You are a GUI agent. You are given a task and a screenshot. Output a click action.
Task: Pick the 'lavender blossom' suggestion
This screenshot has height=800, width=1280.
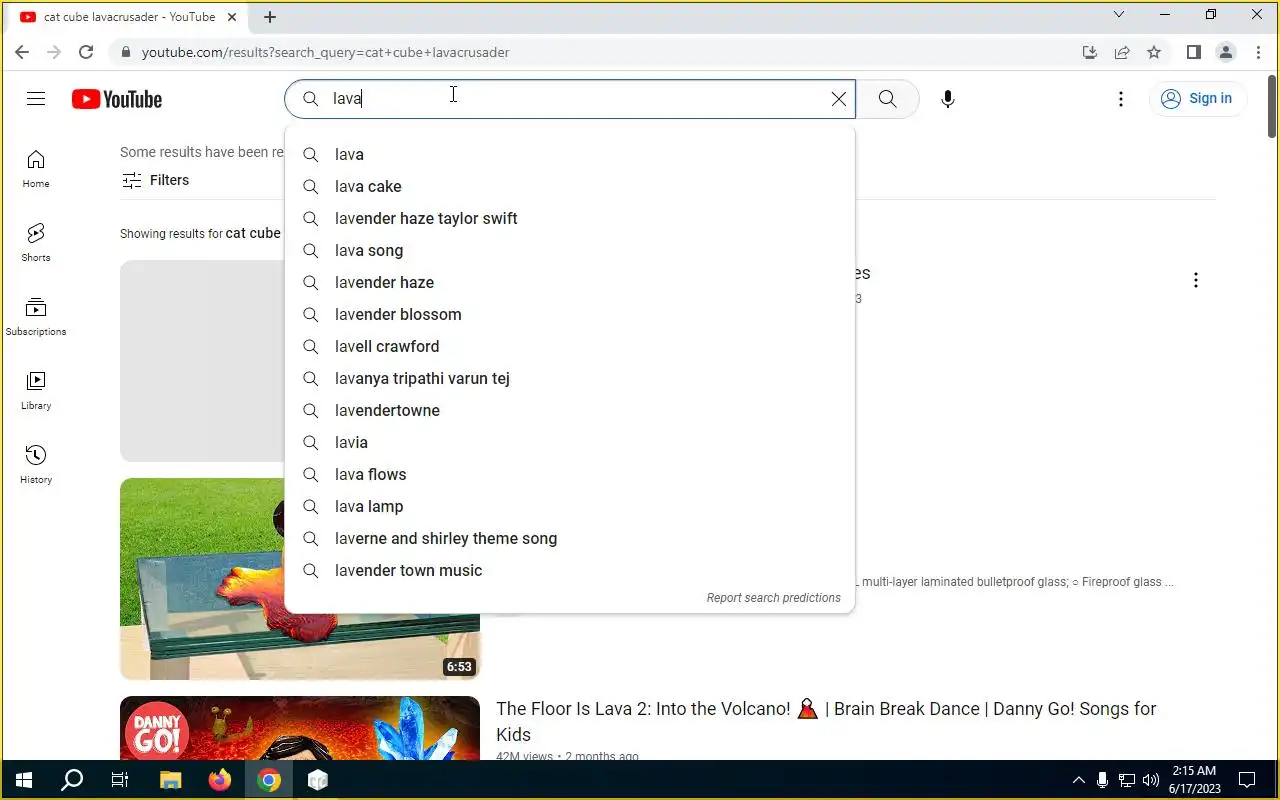(570, 314)
